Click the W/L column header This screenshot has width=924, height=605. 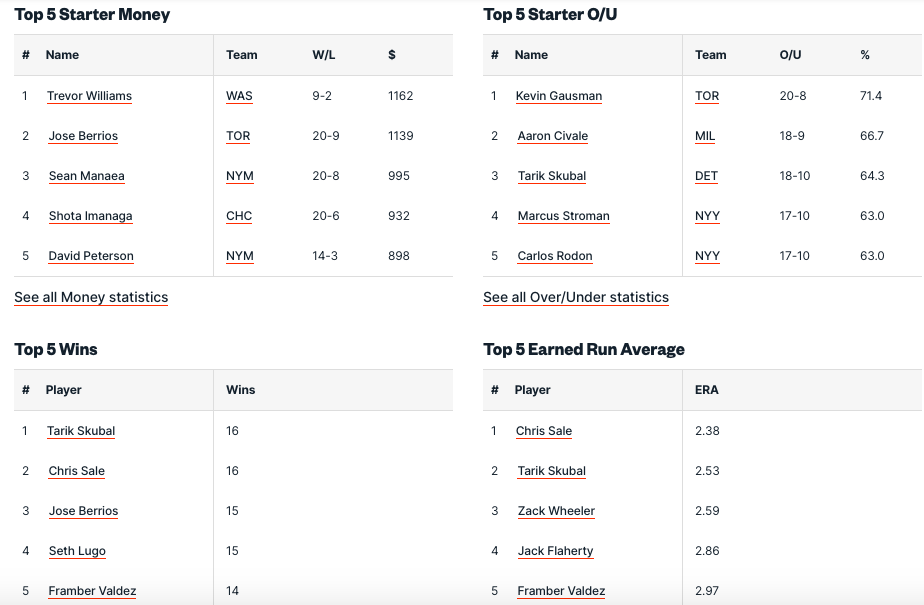pyautogui.click(x=324, y=55)
